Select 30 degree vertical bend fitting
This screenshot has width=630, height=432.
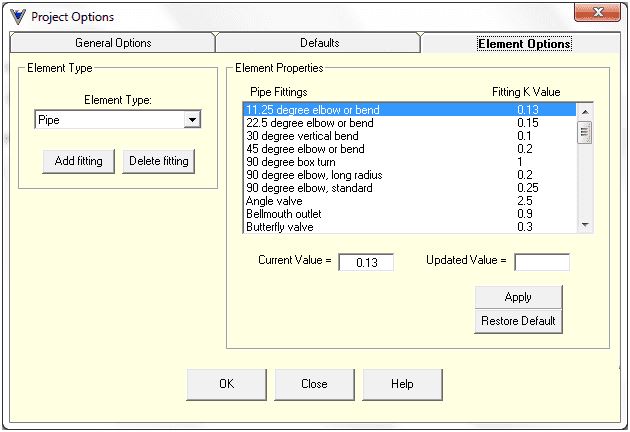(x=305, y=136)
